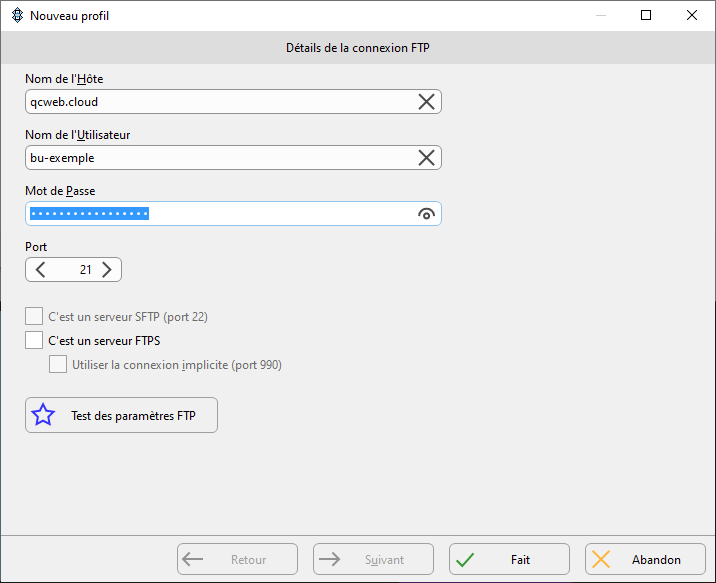This screenshot has height=583, width=716.
Task: Click the Fait button
Action: click(x=509, y=559)
